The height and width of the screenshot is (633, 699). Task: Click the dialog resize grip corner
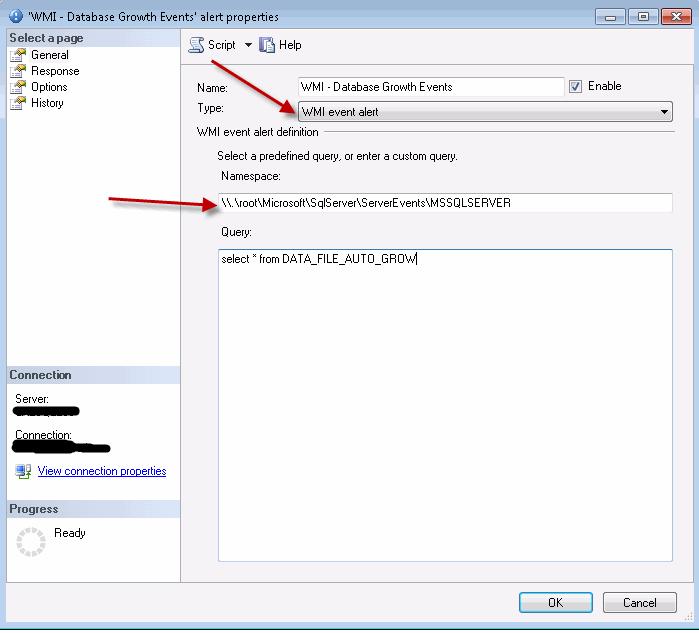(x=688, y=616)
